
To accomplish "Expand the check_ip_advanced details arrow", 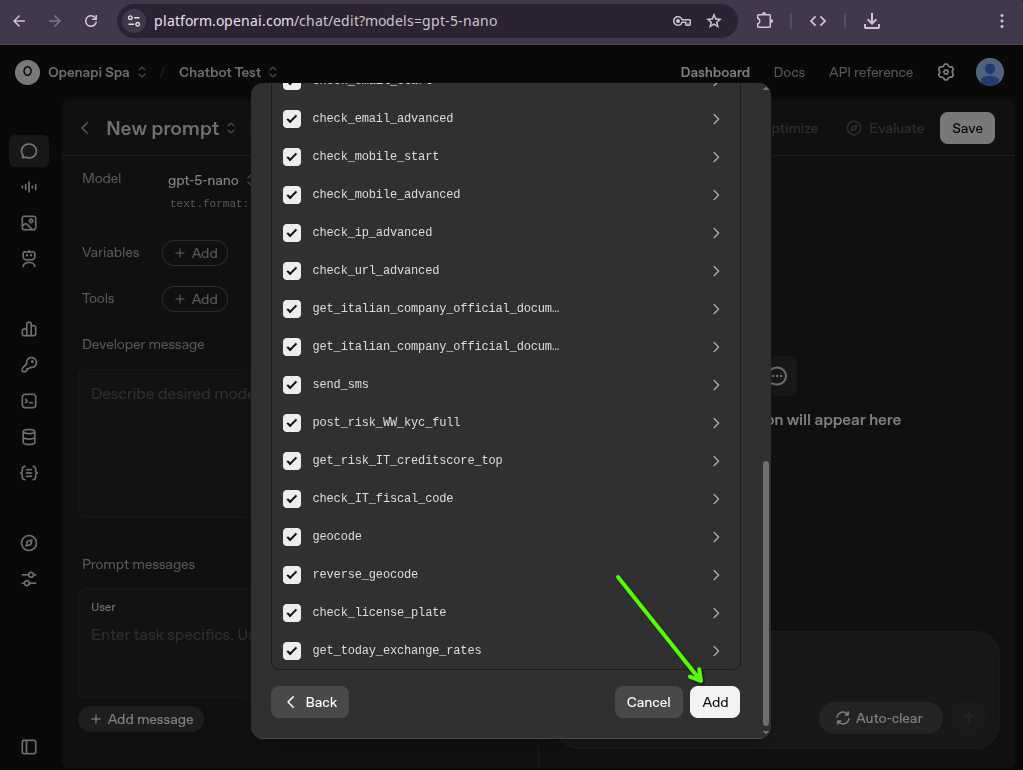I will 716,233.
